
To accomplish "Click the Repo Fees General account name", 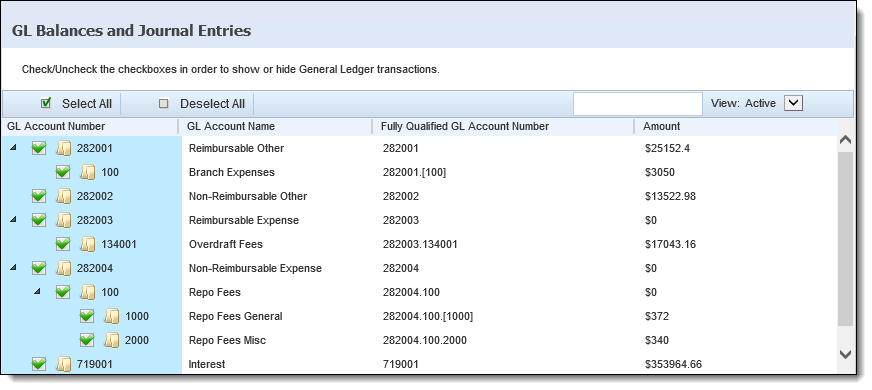I will click(236, 316).
